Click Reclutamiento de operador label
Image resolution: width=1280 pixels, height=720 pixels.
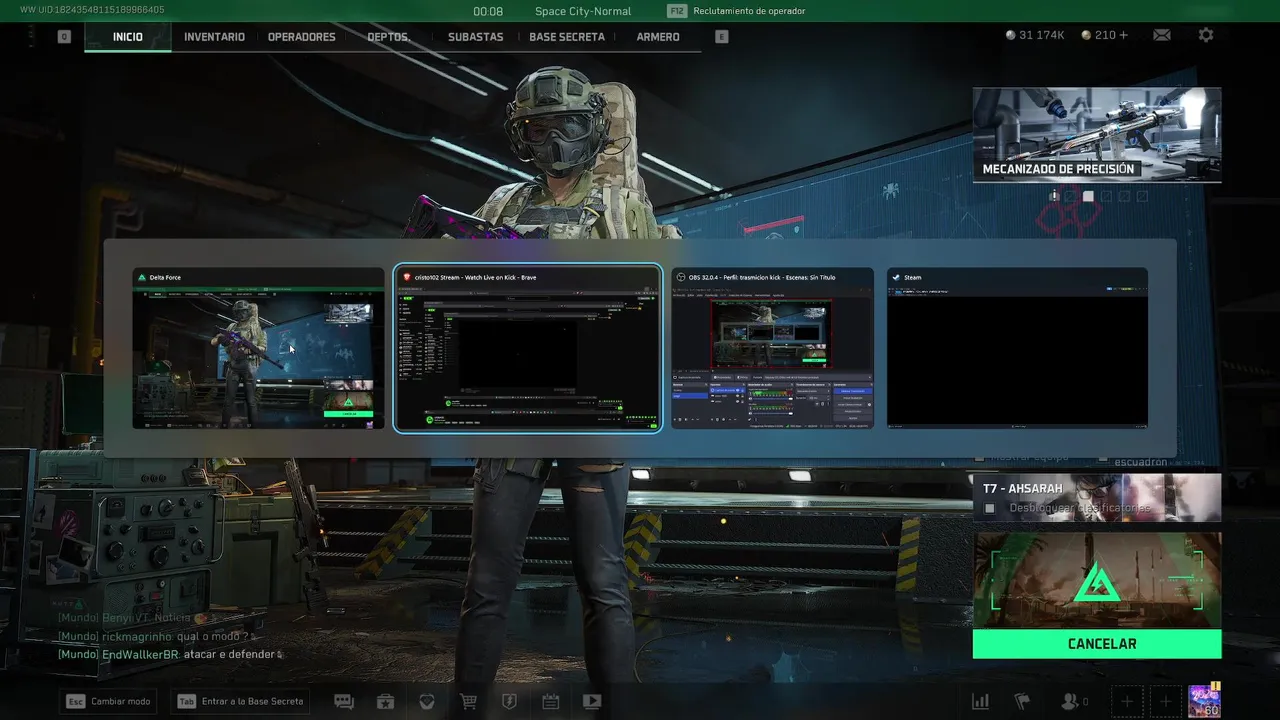[749, 11]
